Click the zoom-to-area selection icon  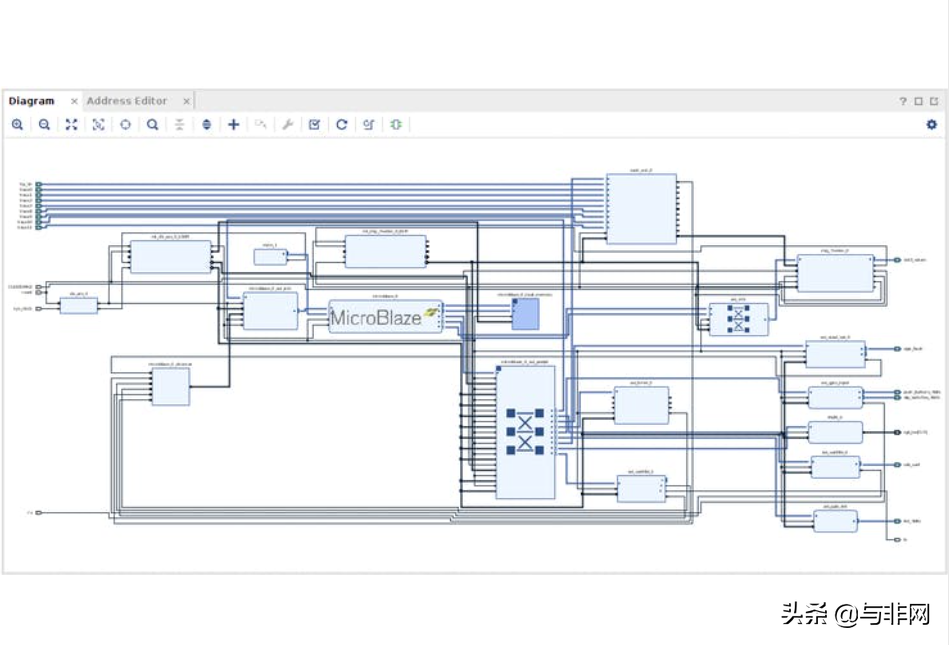tap(98, 125)
